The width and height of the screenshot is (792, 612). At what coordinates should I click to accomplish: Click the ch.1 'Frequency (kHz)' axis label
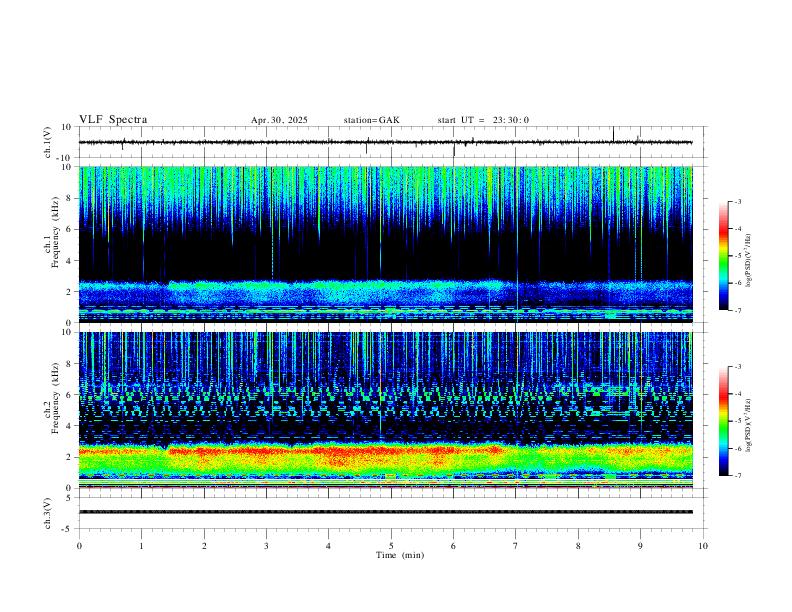click(53, 232)
